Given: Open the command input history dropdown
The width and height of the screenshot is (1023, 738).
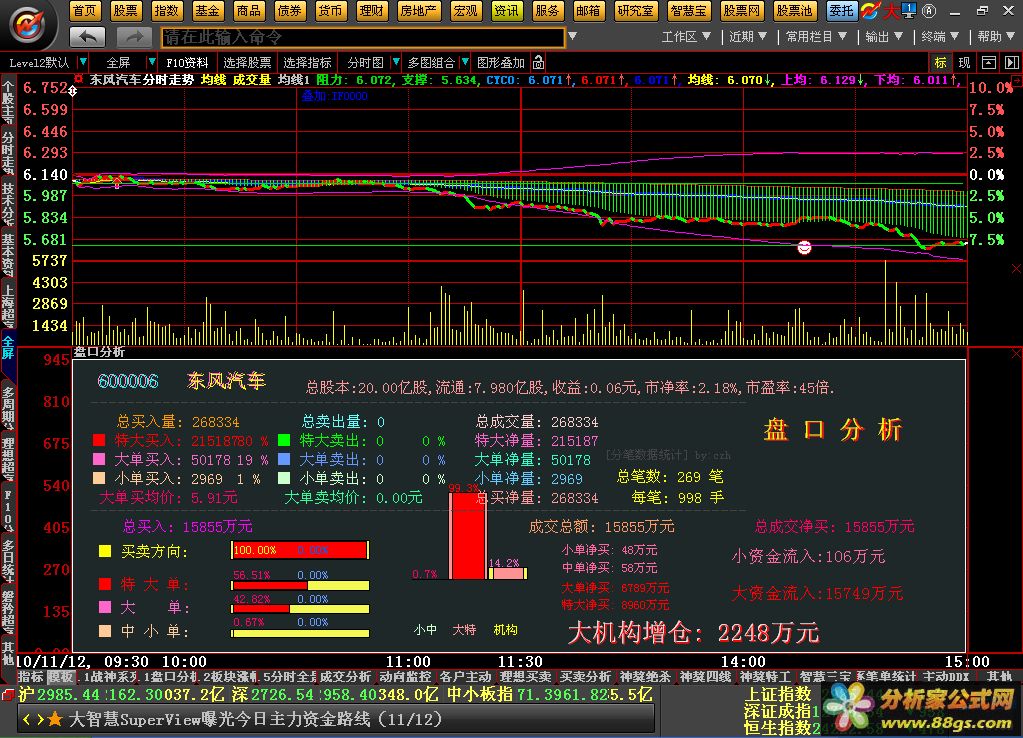Looking at the screenshot, I should coord(572,37).
